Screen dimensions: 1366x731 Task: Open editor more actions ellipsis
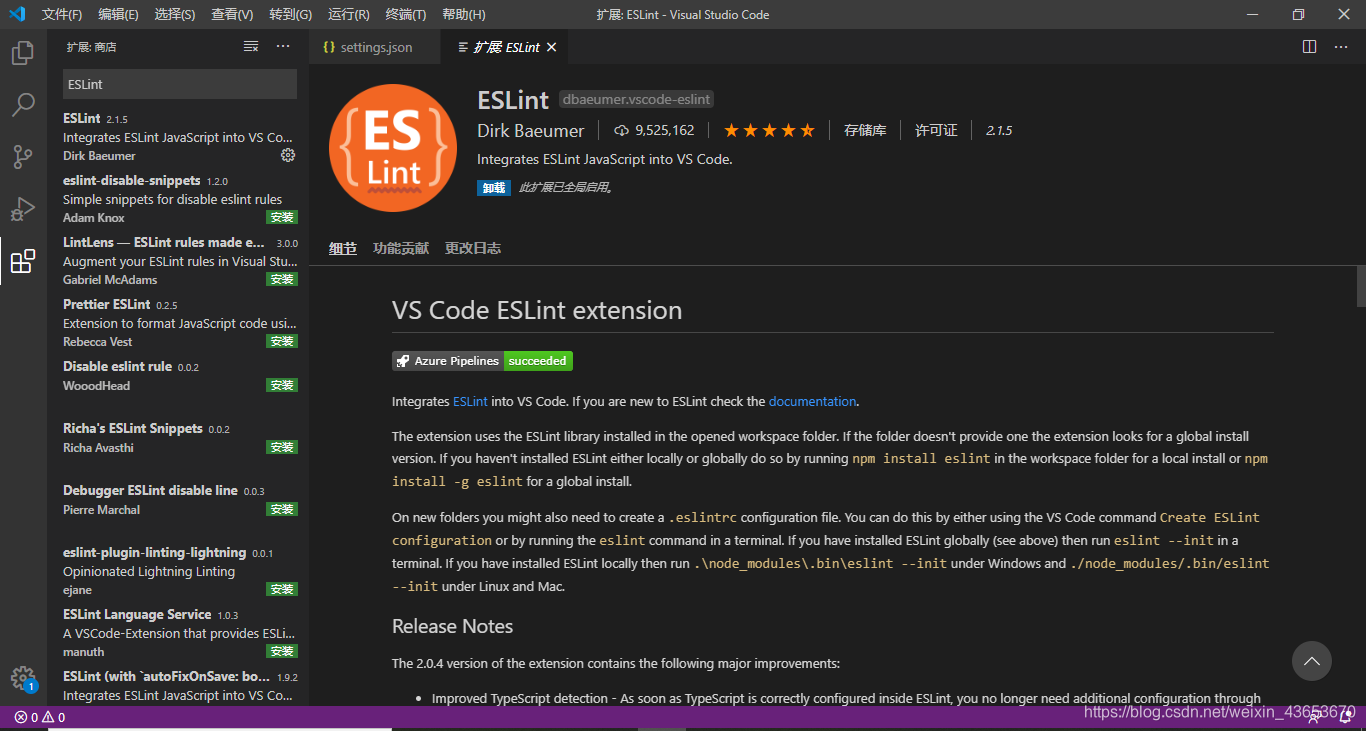[1341, 47]
